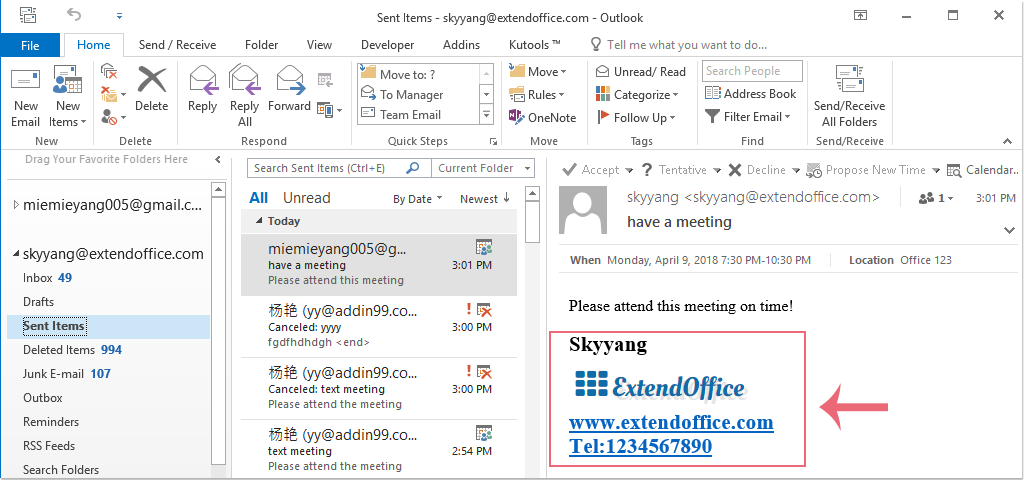The height and width of the screenshot is (480, 1024).
Task: Open the Address Book
Action: (751, 93)
